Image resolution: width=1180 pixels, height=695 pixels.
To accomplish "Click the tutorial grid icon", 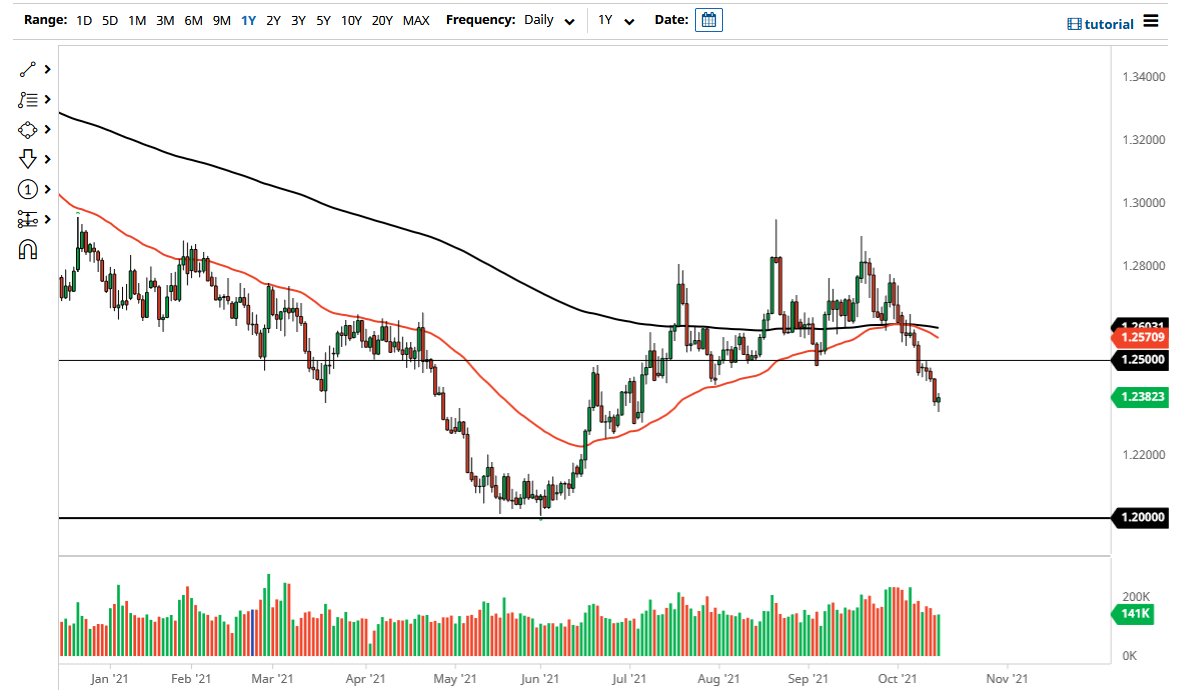I will 1077,23.
